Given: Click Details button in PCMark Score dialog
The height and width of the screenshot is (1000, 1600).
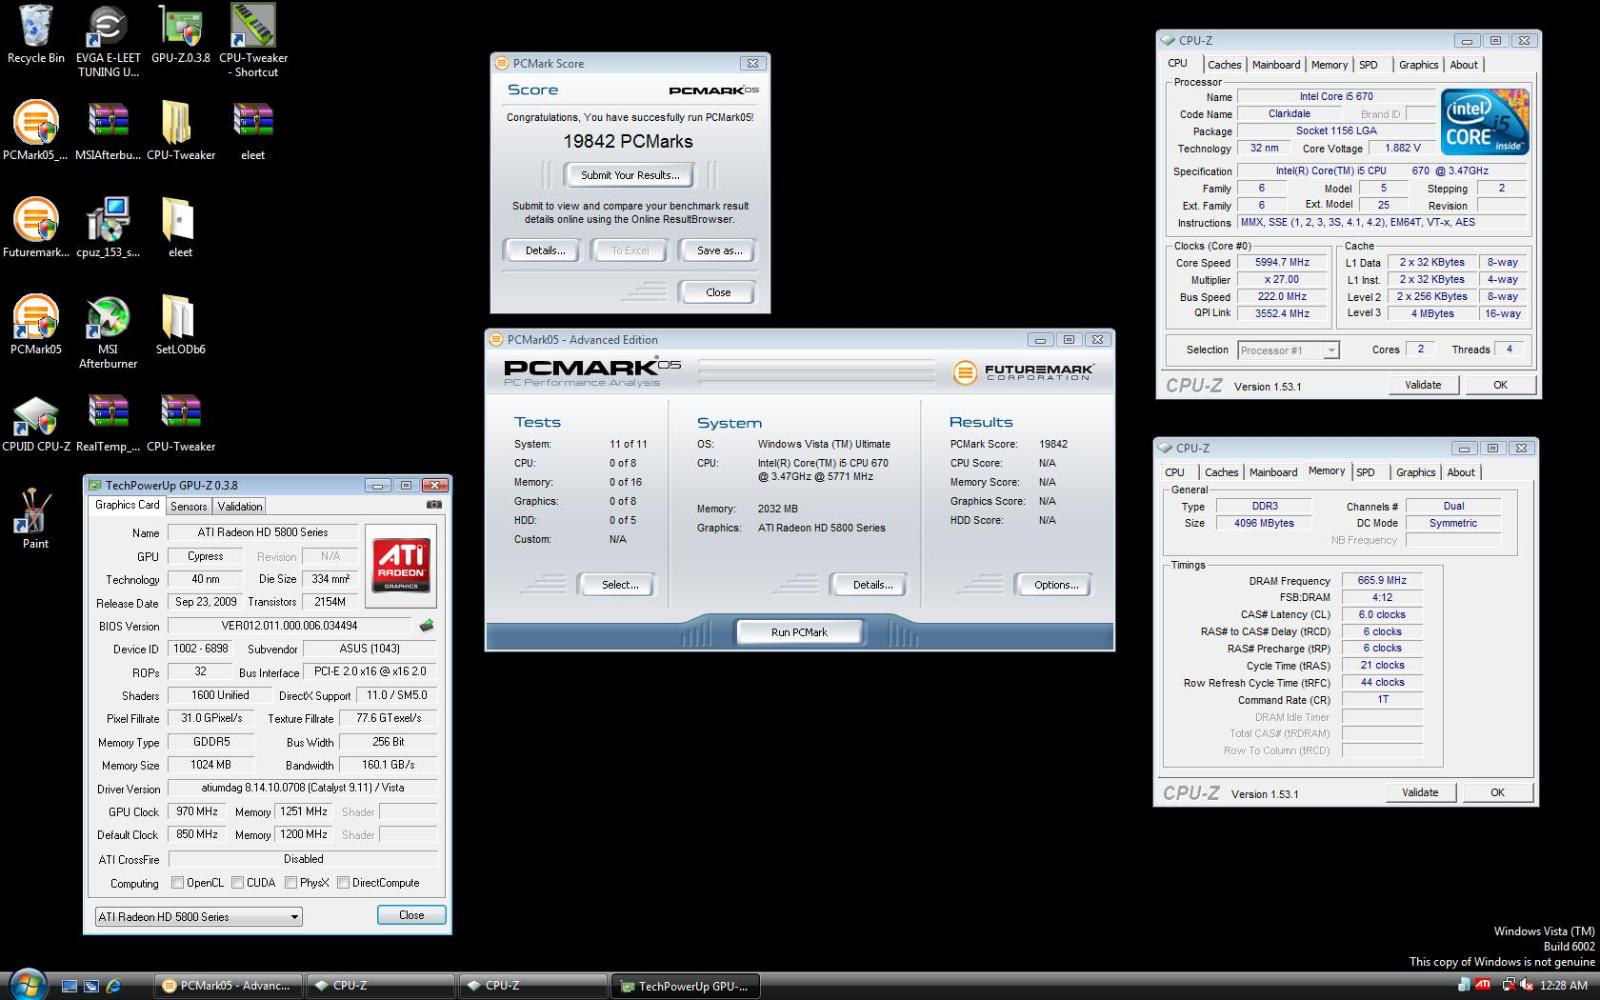Looking at the screenshot, I should click(x=545, y=251).
